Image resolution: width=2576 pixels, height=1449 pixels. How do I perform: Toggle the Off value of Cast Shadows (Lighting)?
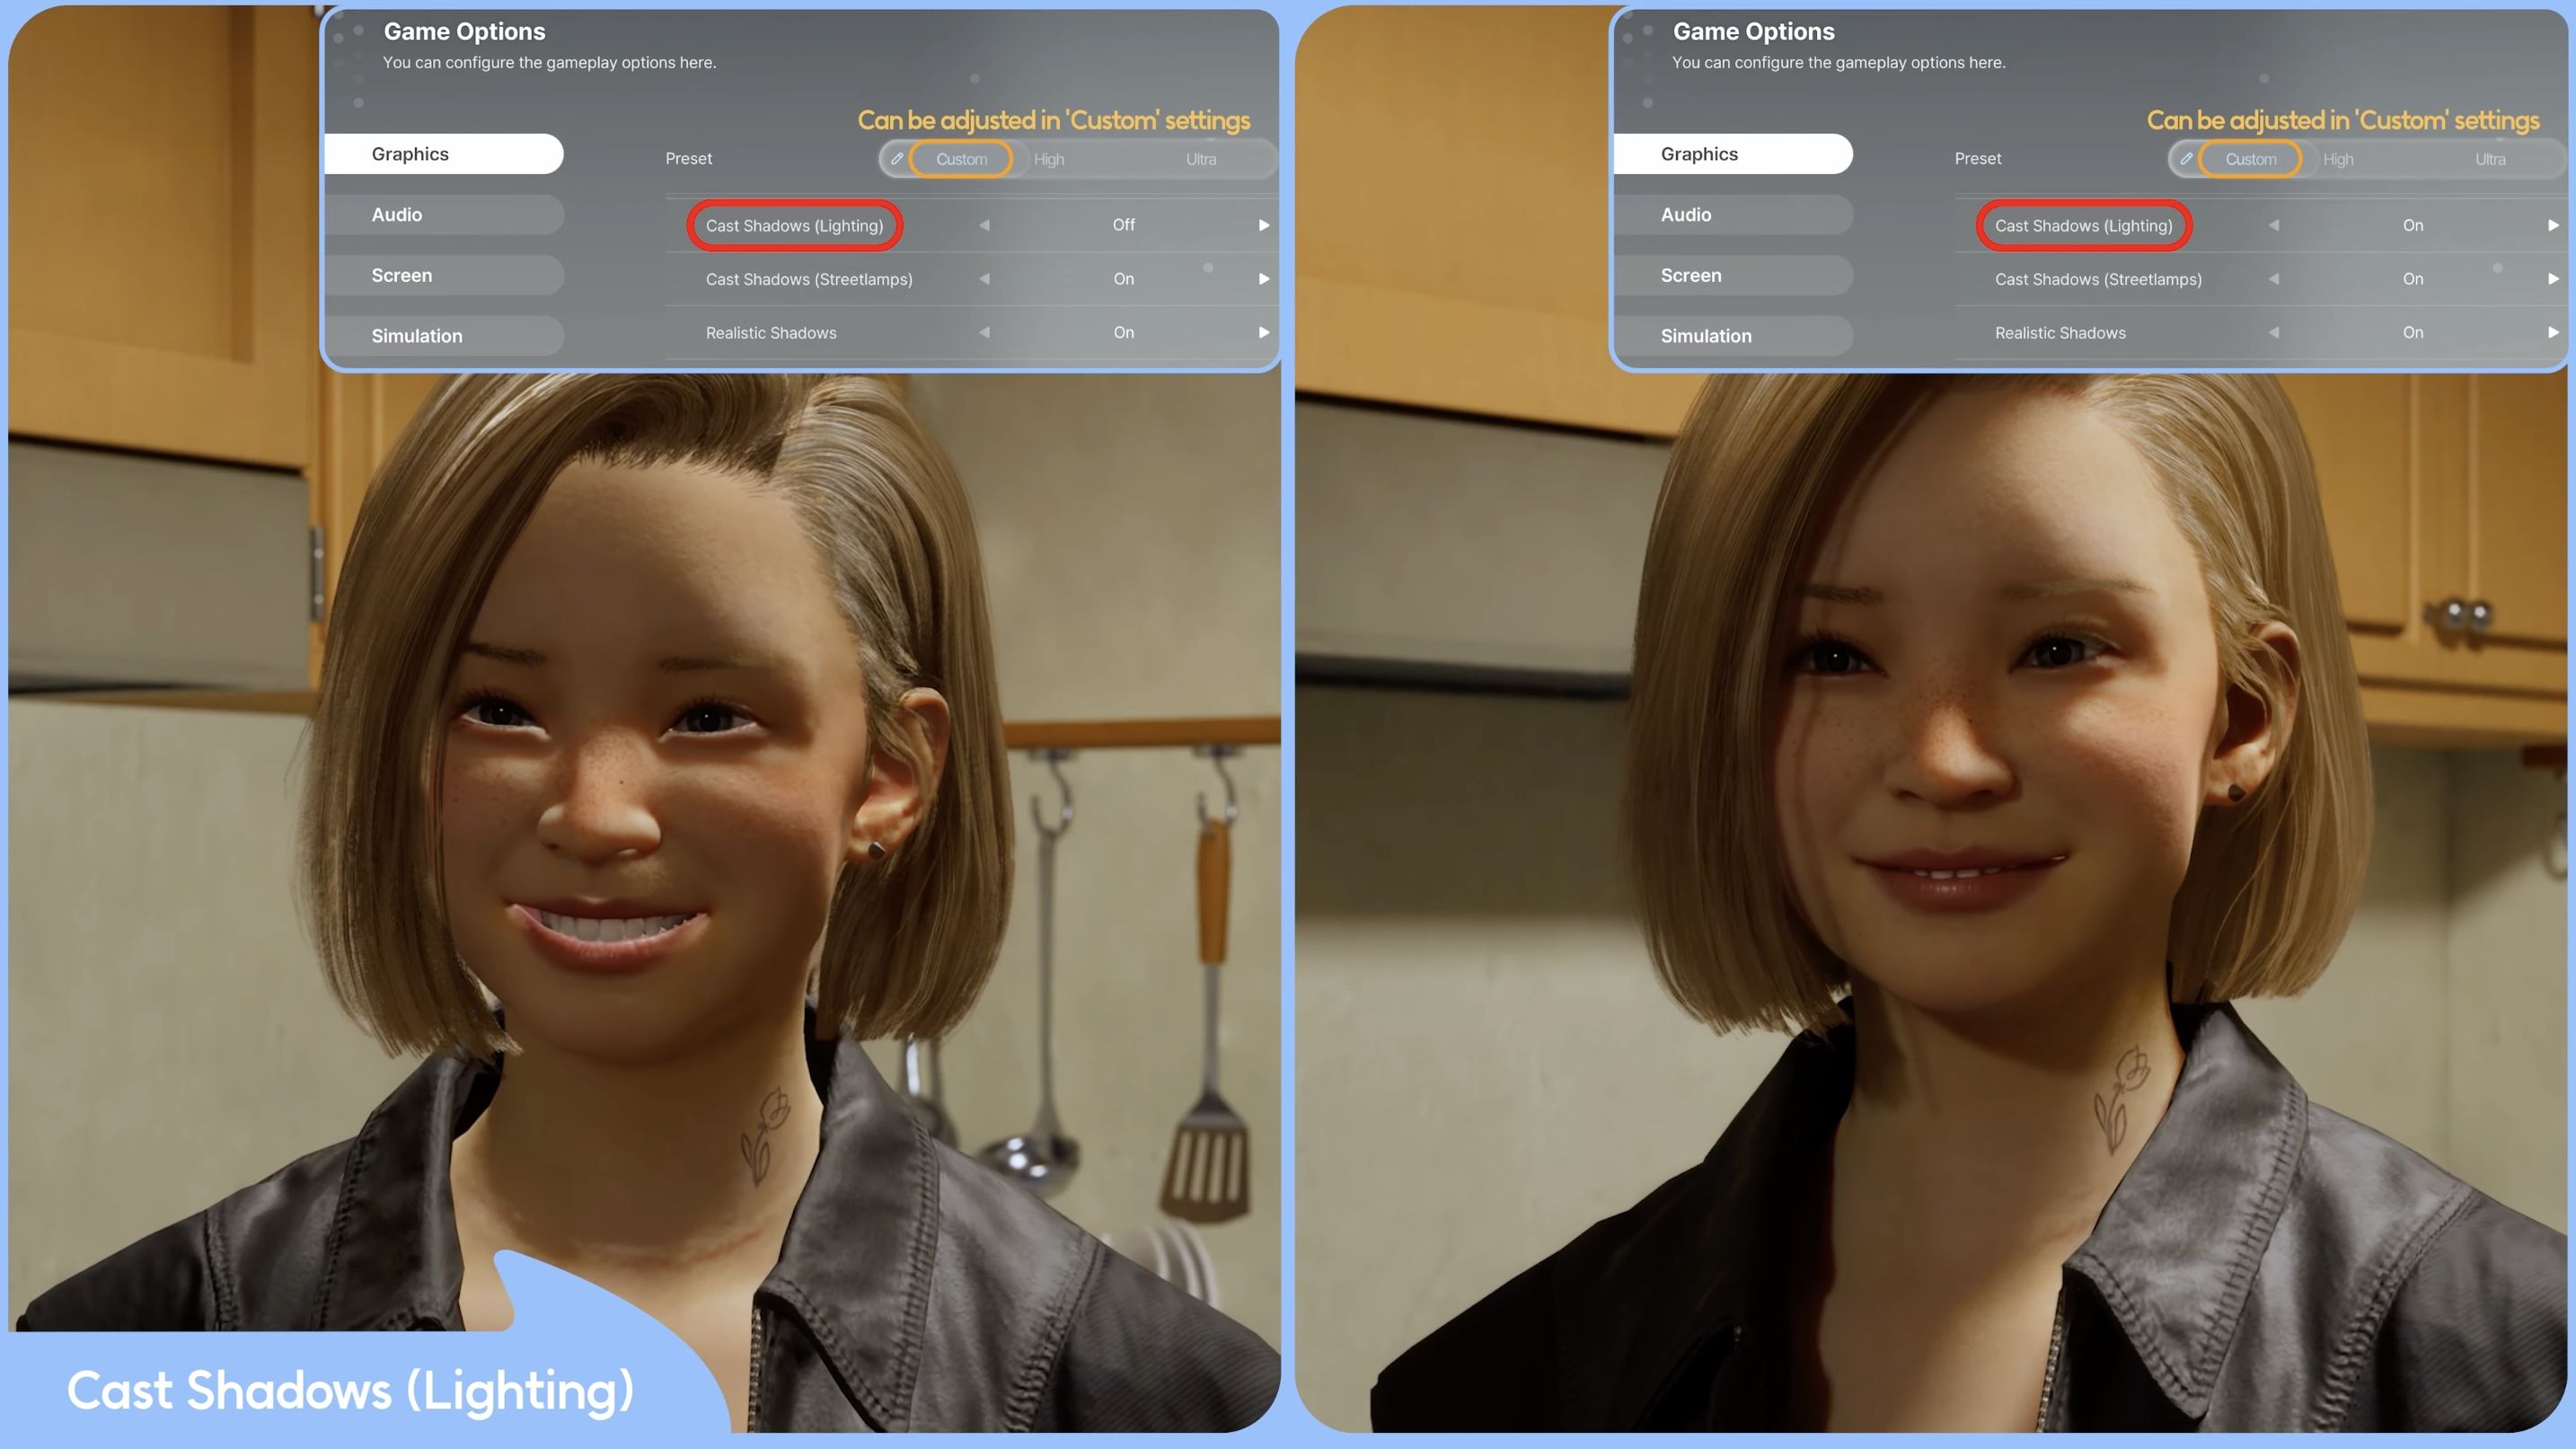[x=1123, y=225]
